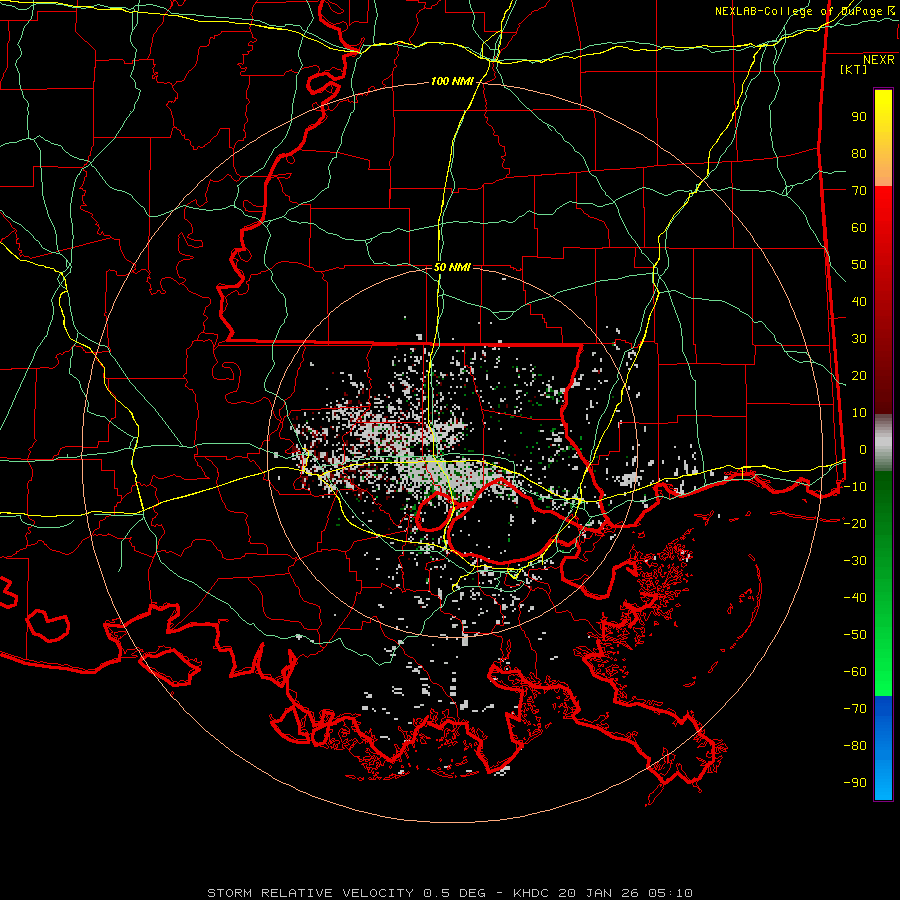
Task: Click the Storm Relative Velocity caption at bottom
Action: (x=449, y=893)
